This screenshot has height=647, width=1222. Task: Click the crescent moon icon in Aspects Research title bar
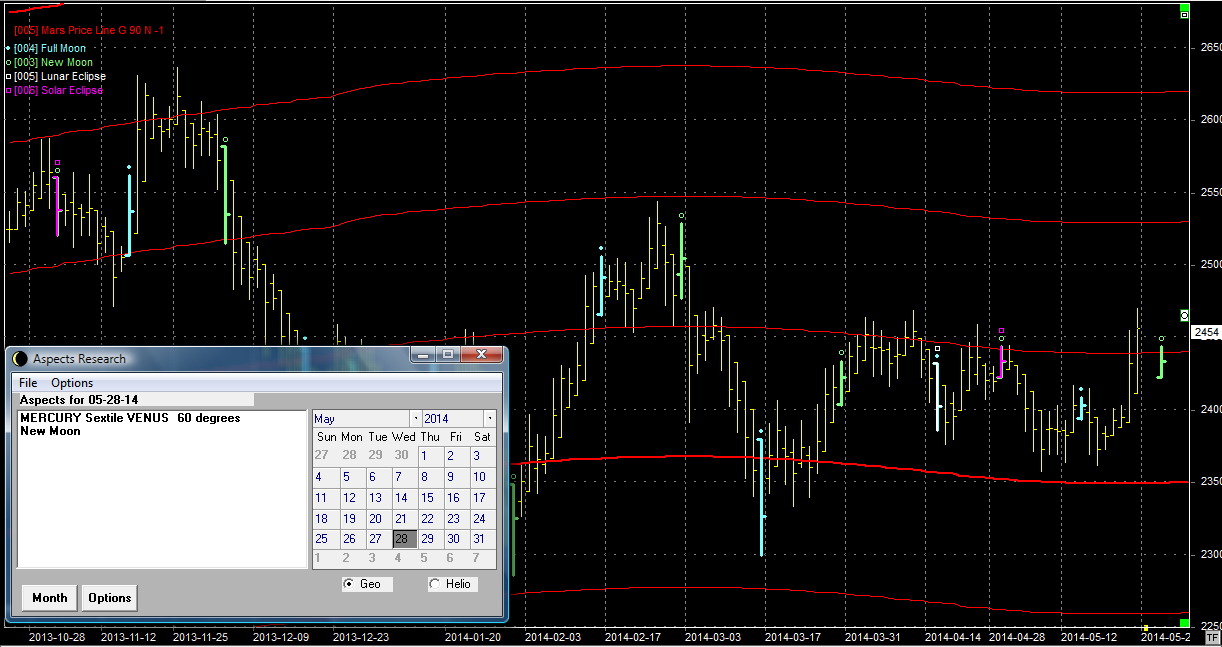pos(21,358)
